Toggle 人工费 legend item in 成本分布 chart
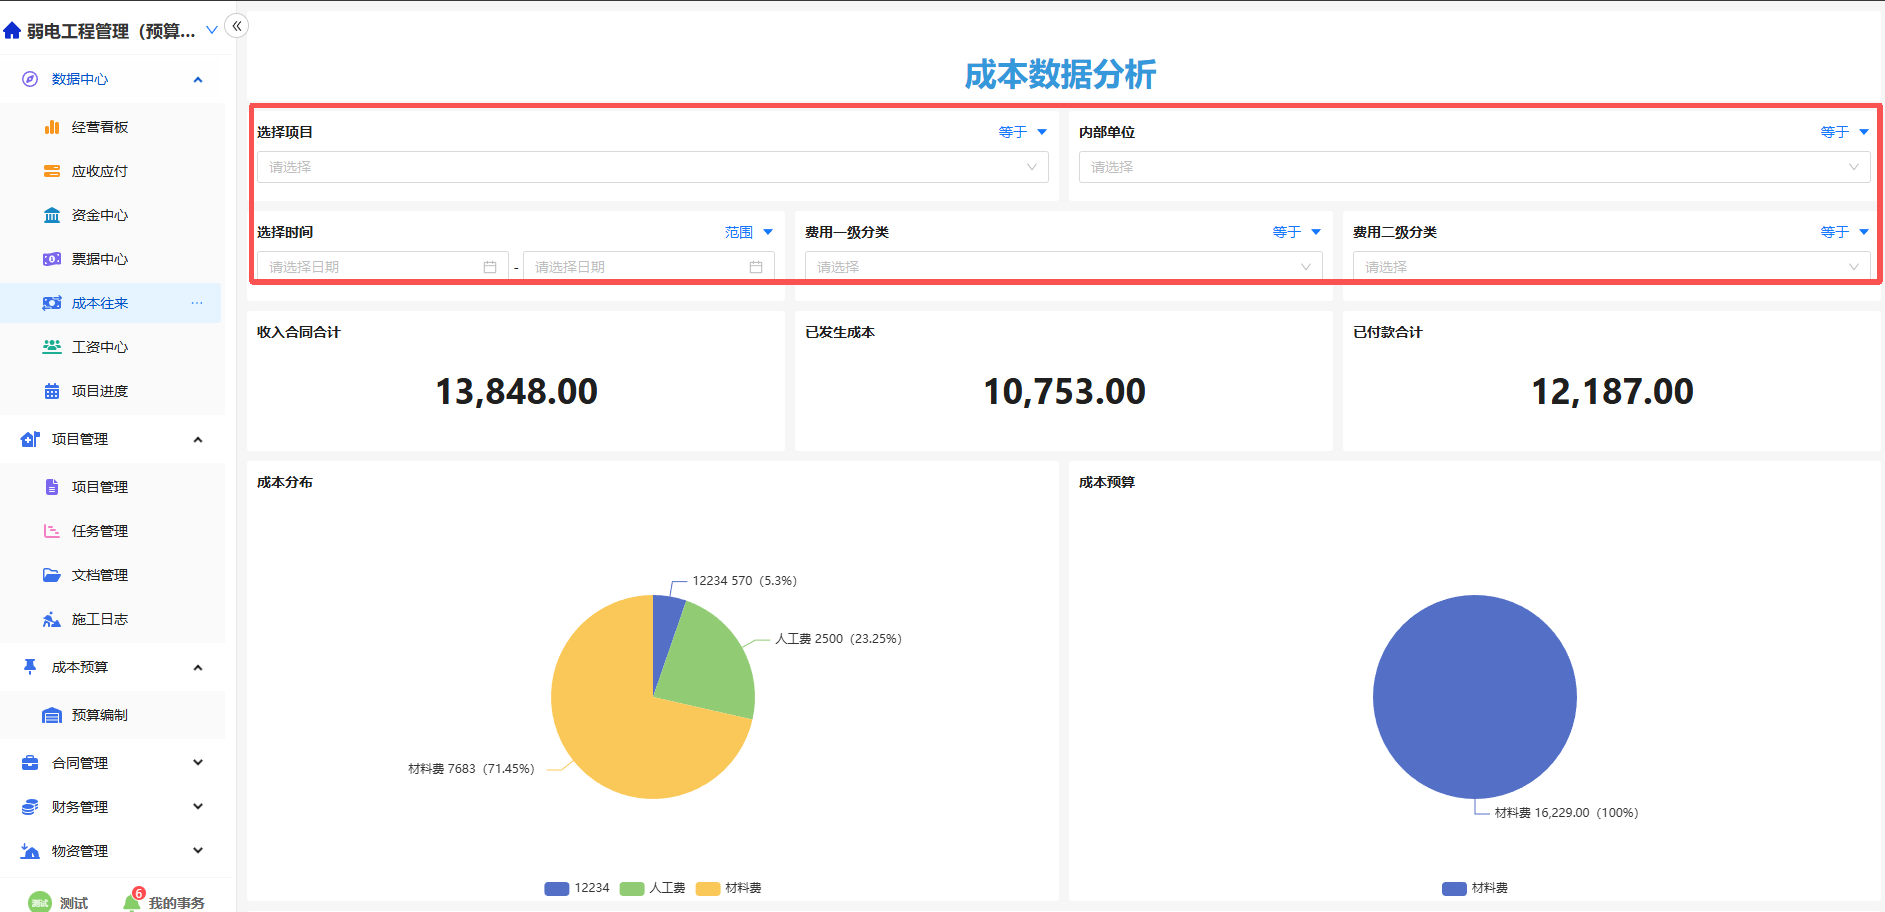This screenshot has width=1885, height=912. (653, 888)
